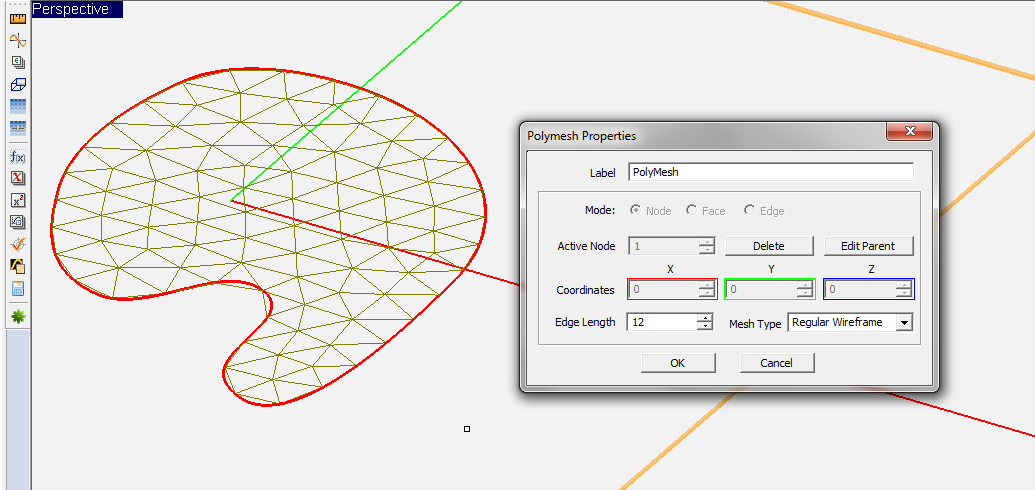Image resolution: width=1035 pixels, height=490 pixels.
Task: Select the Face mode radio button
Action: point(691,211)
